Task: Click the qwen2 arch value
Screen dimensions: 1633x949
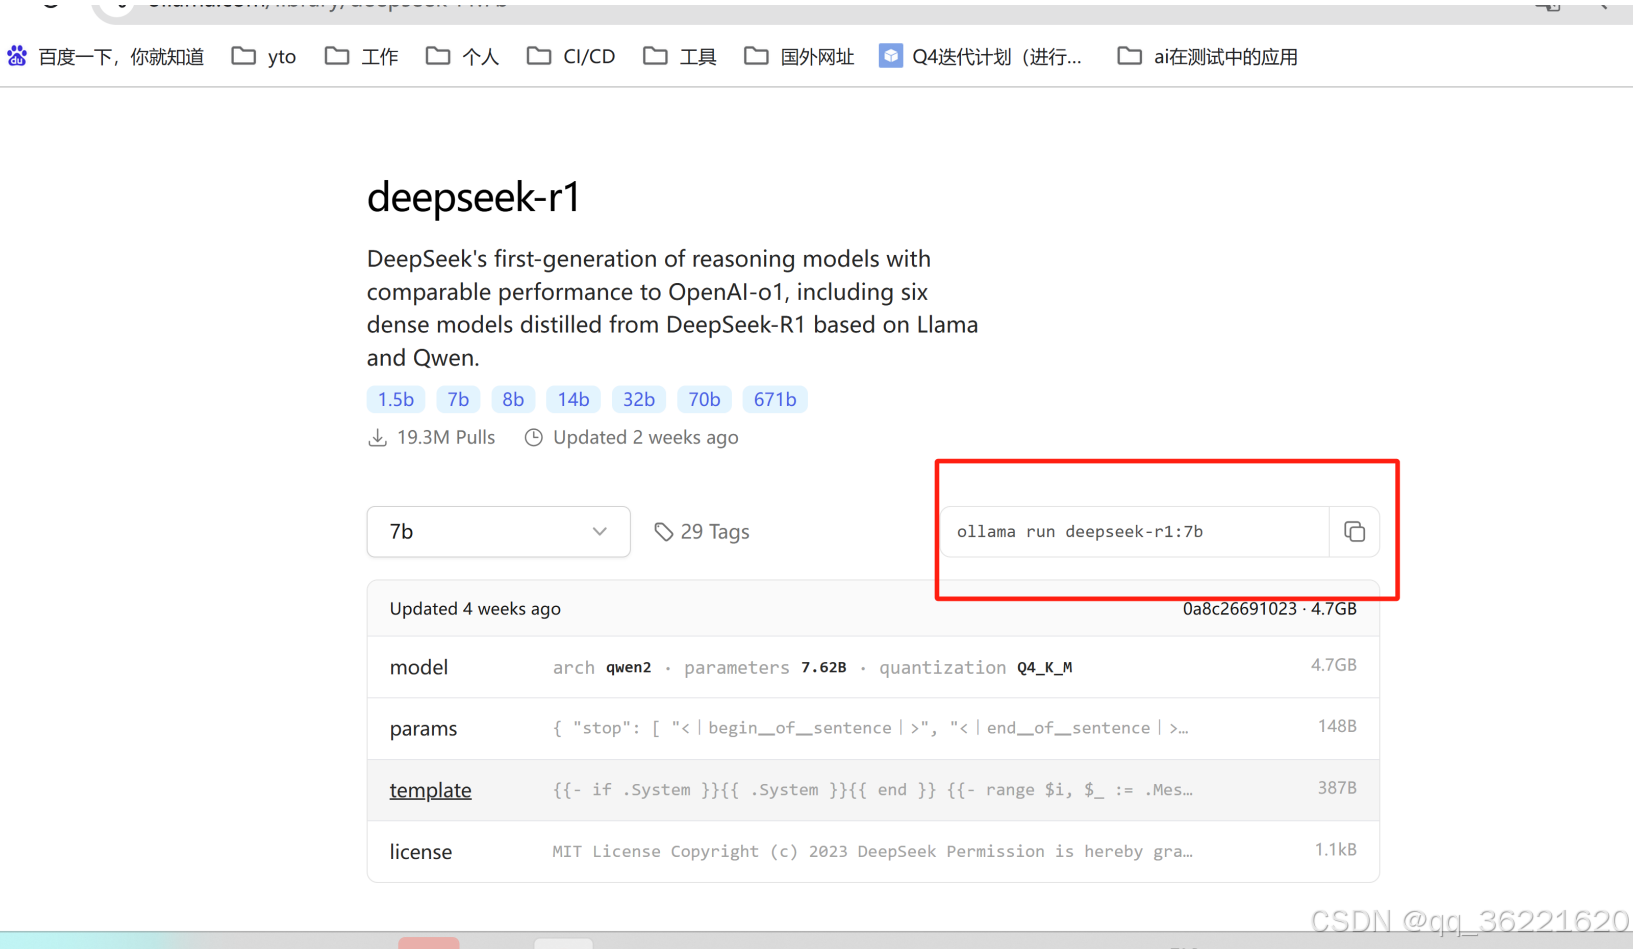Action: click(628, 668)
